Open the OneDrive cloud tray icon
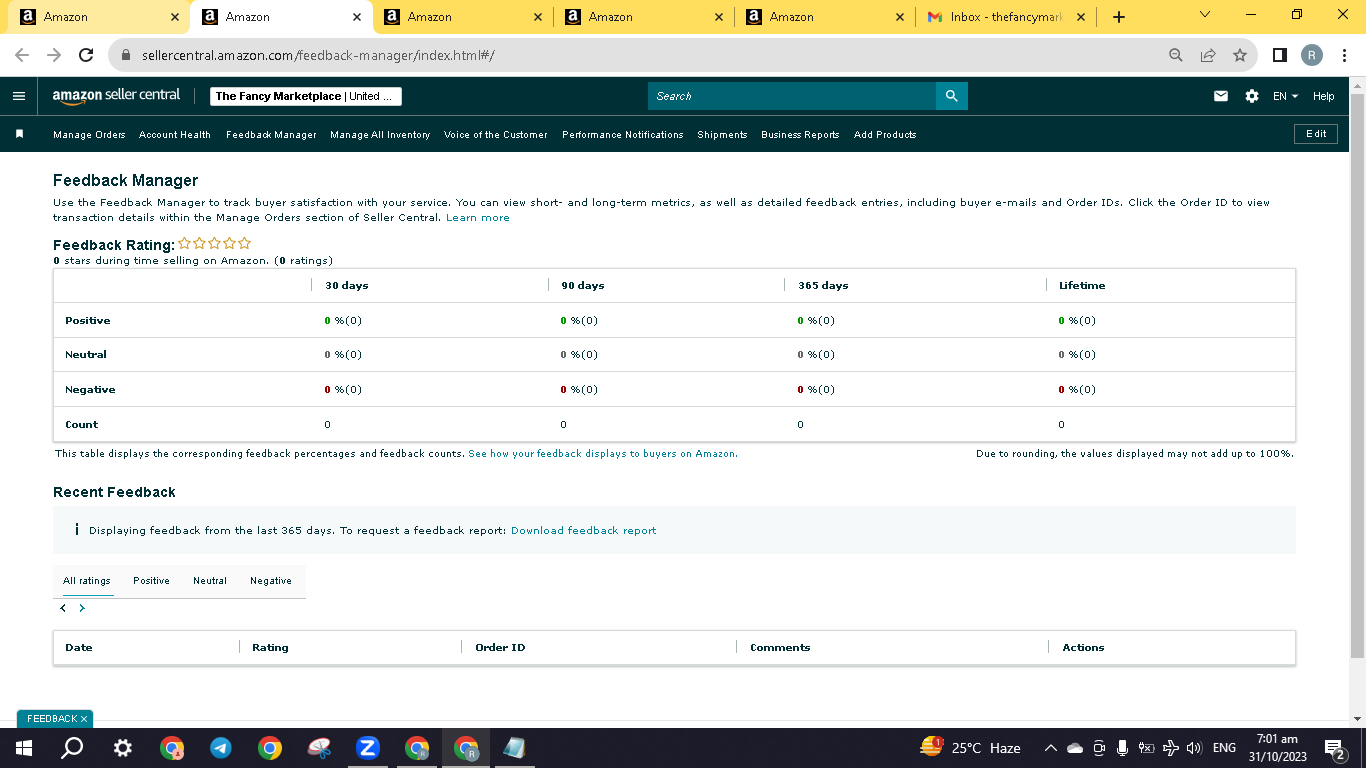 point(1075,748)
